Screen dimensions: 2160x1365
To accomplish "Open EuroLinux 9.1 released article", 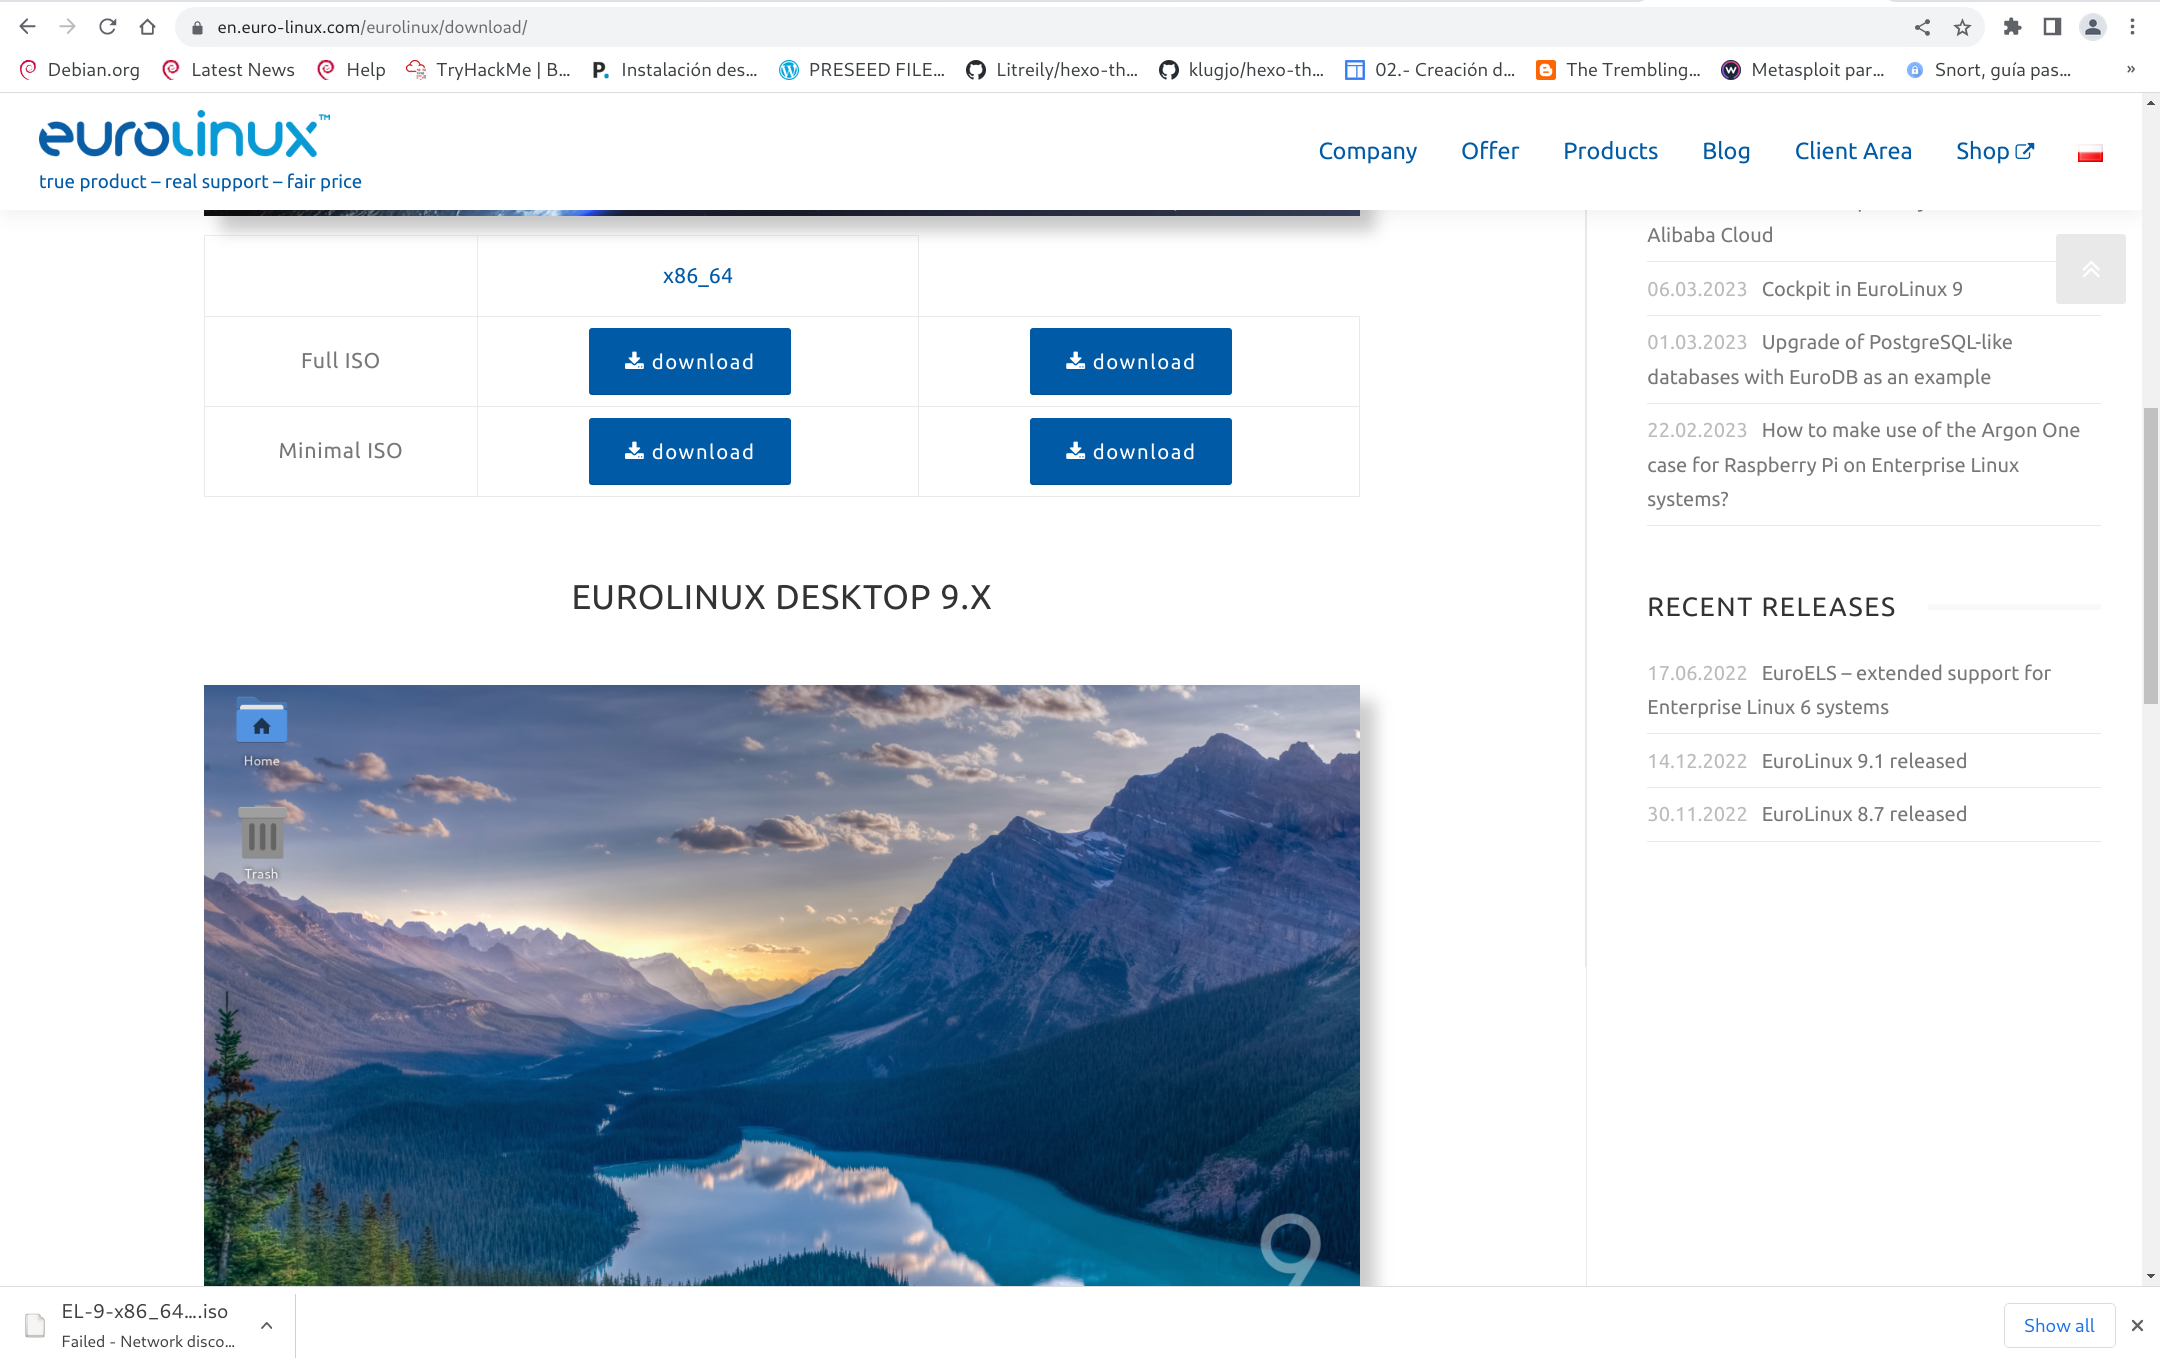I will coord(1863,761).
